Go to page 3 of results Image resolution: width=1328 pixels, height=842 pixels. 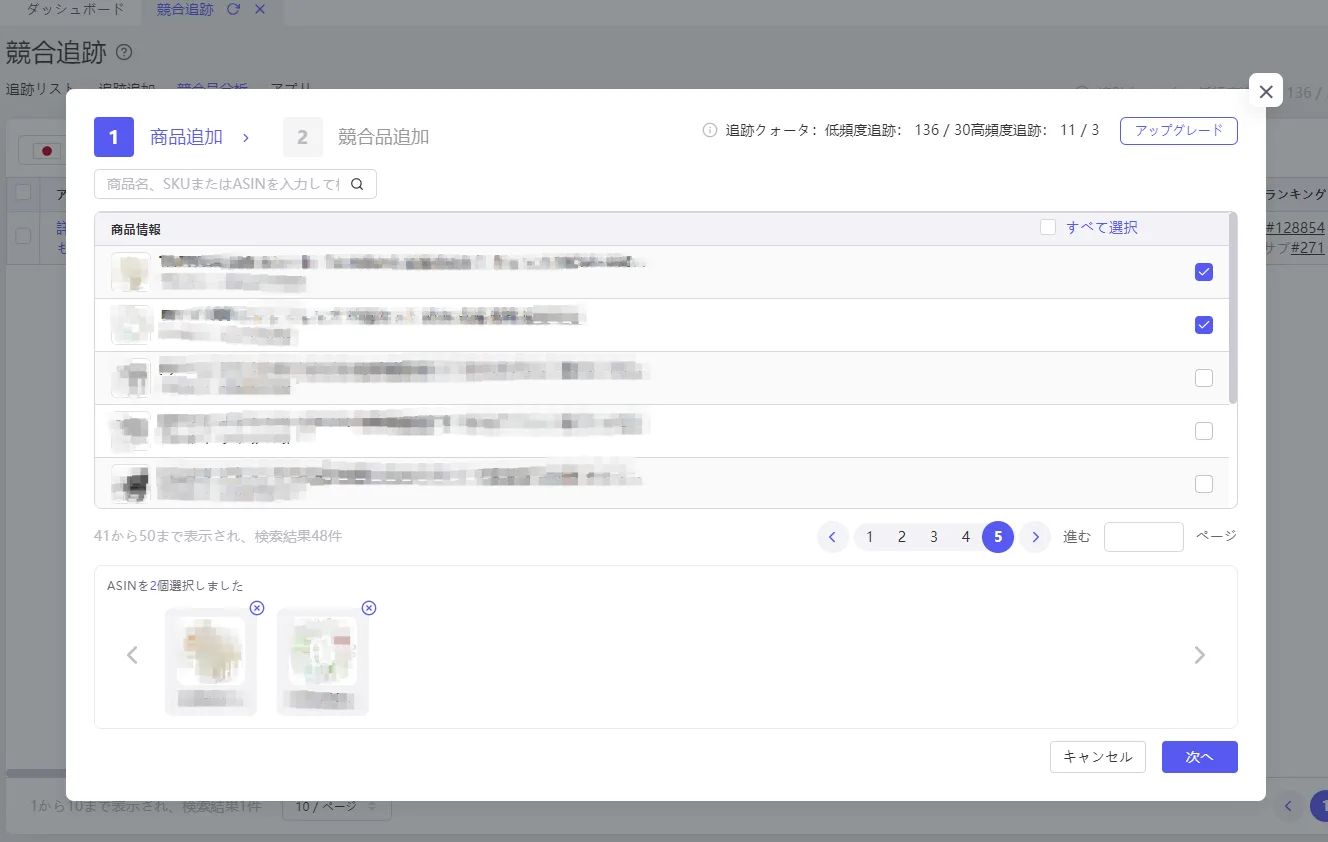pos(934,537)
